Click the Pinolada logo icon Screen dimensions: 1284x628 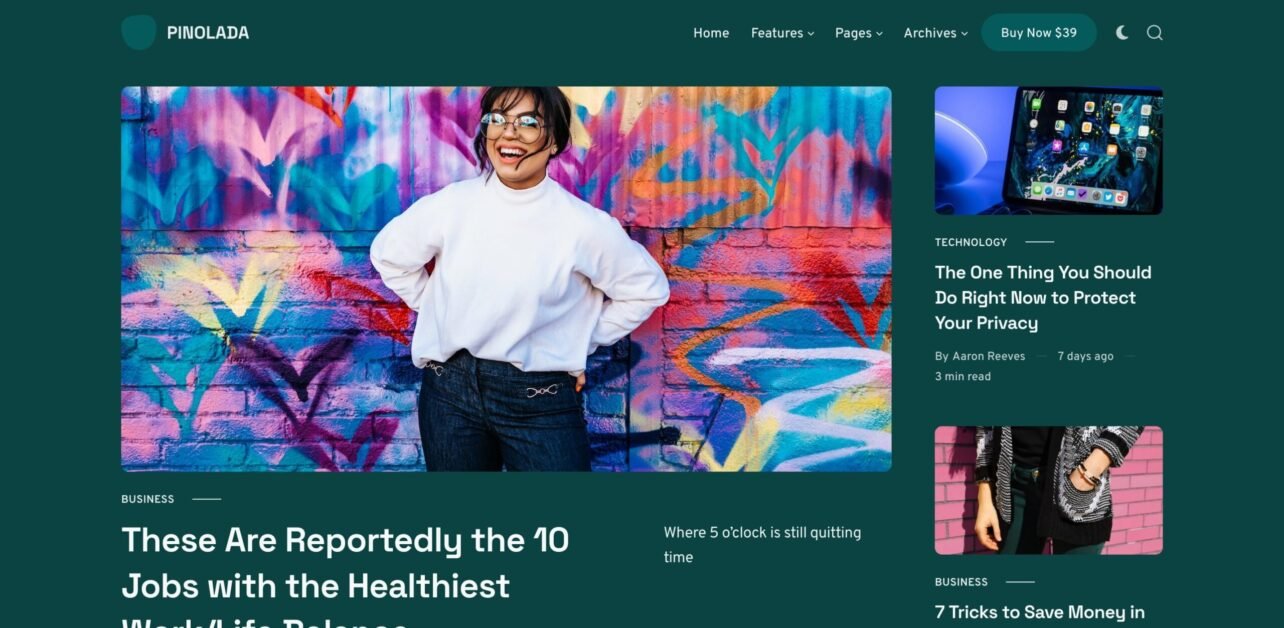[138, 32]
